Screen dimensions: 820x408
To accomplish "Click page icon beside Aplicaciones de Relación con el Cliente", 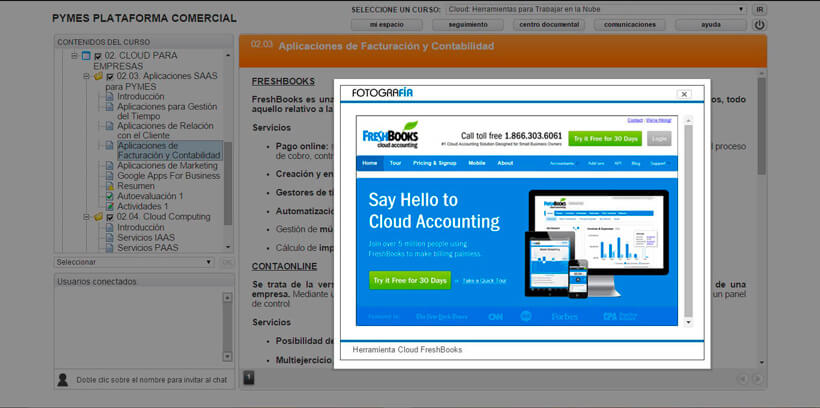I will pyautogui.click(x=109, y=126).
